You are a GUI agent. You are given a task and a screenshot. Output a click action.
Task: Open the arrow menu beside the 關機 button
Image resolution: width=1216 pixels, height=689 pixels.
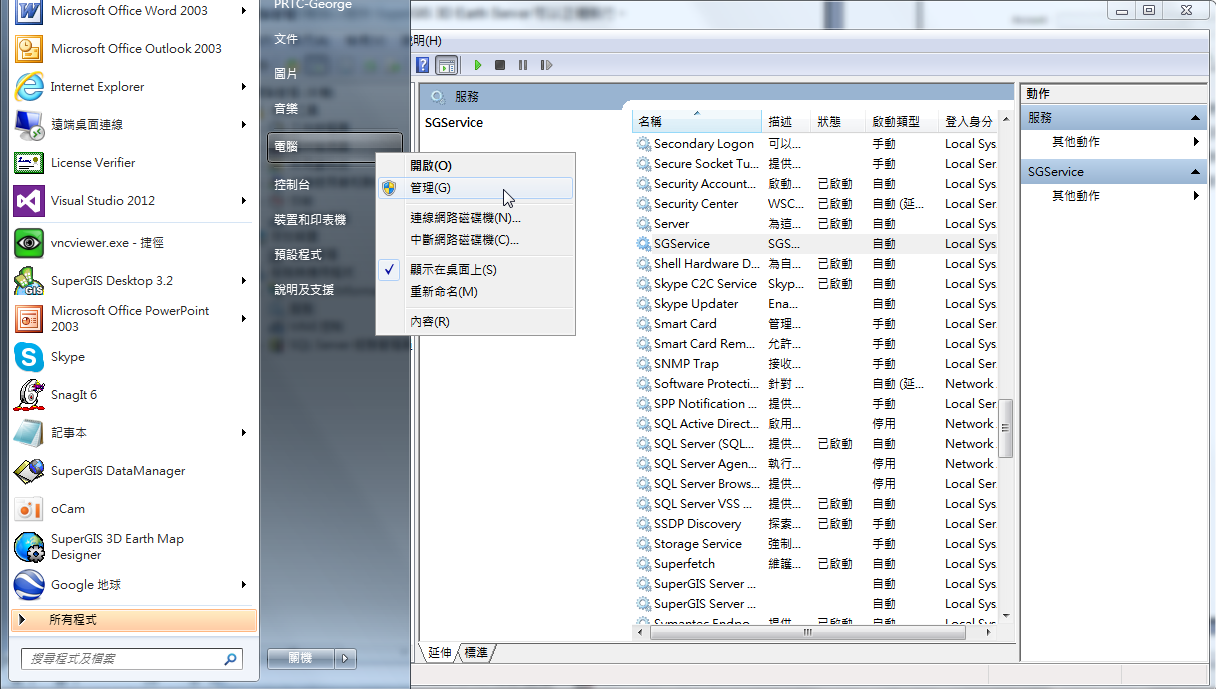(345, 658)
